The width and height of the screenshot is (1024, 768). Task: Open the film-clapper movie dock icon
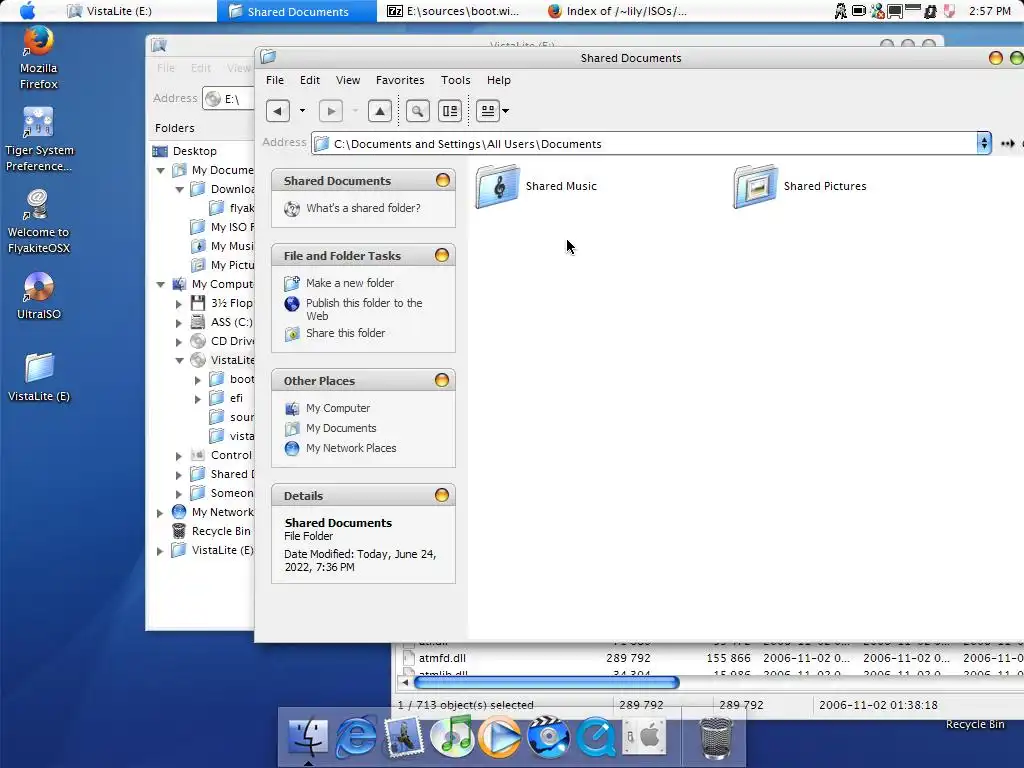click(548, 736)
